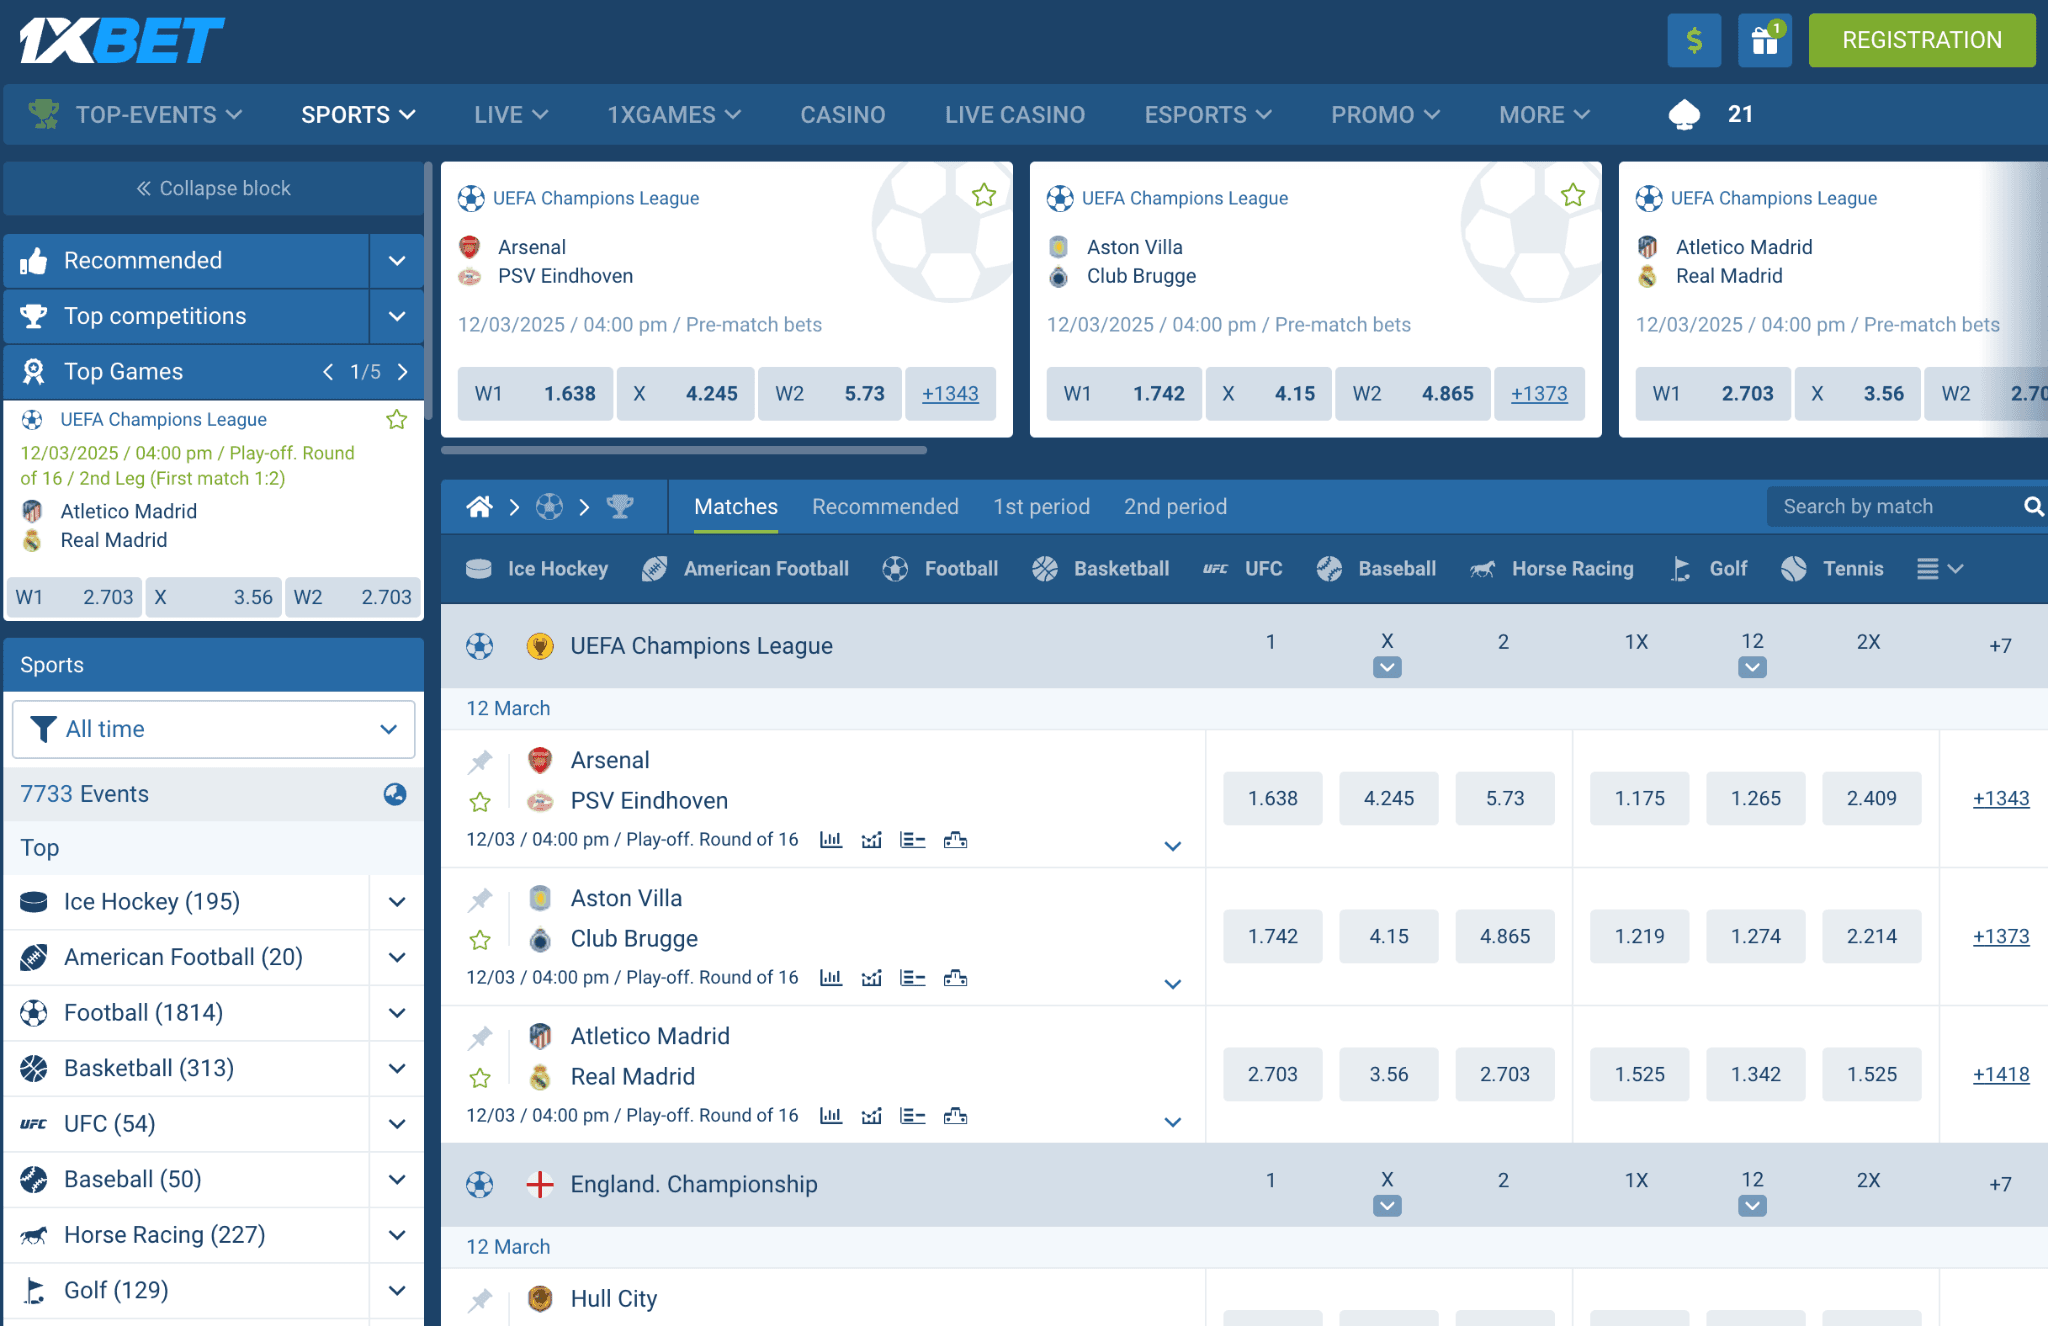Open +1343 additional bets for Arsenal match

point(1999,798)
